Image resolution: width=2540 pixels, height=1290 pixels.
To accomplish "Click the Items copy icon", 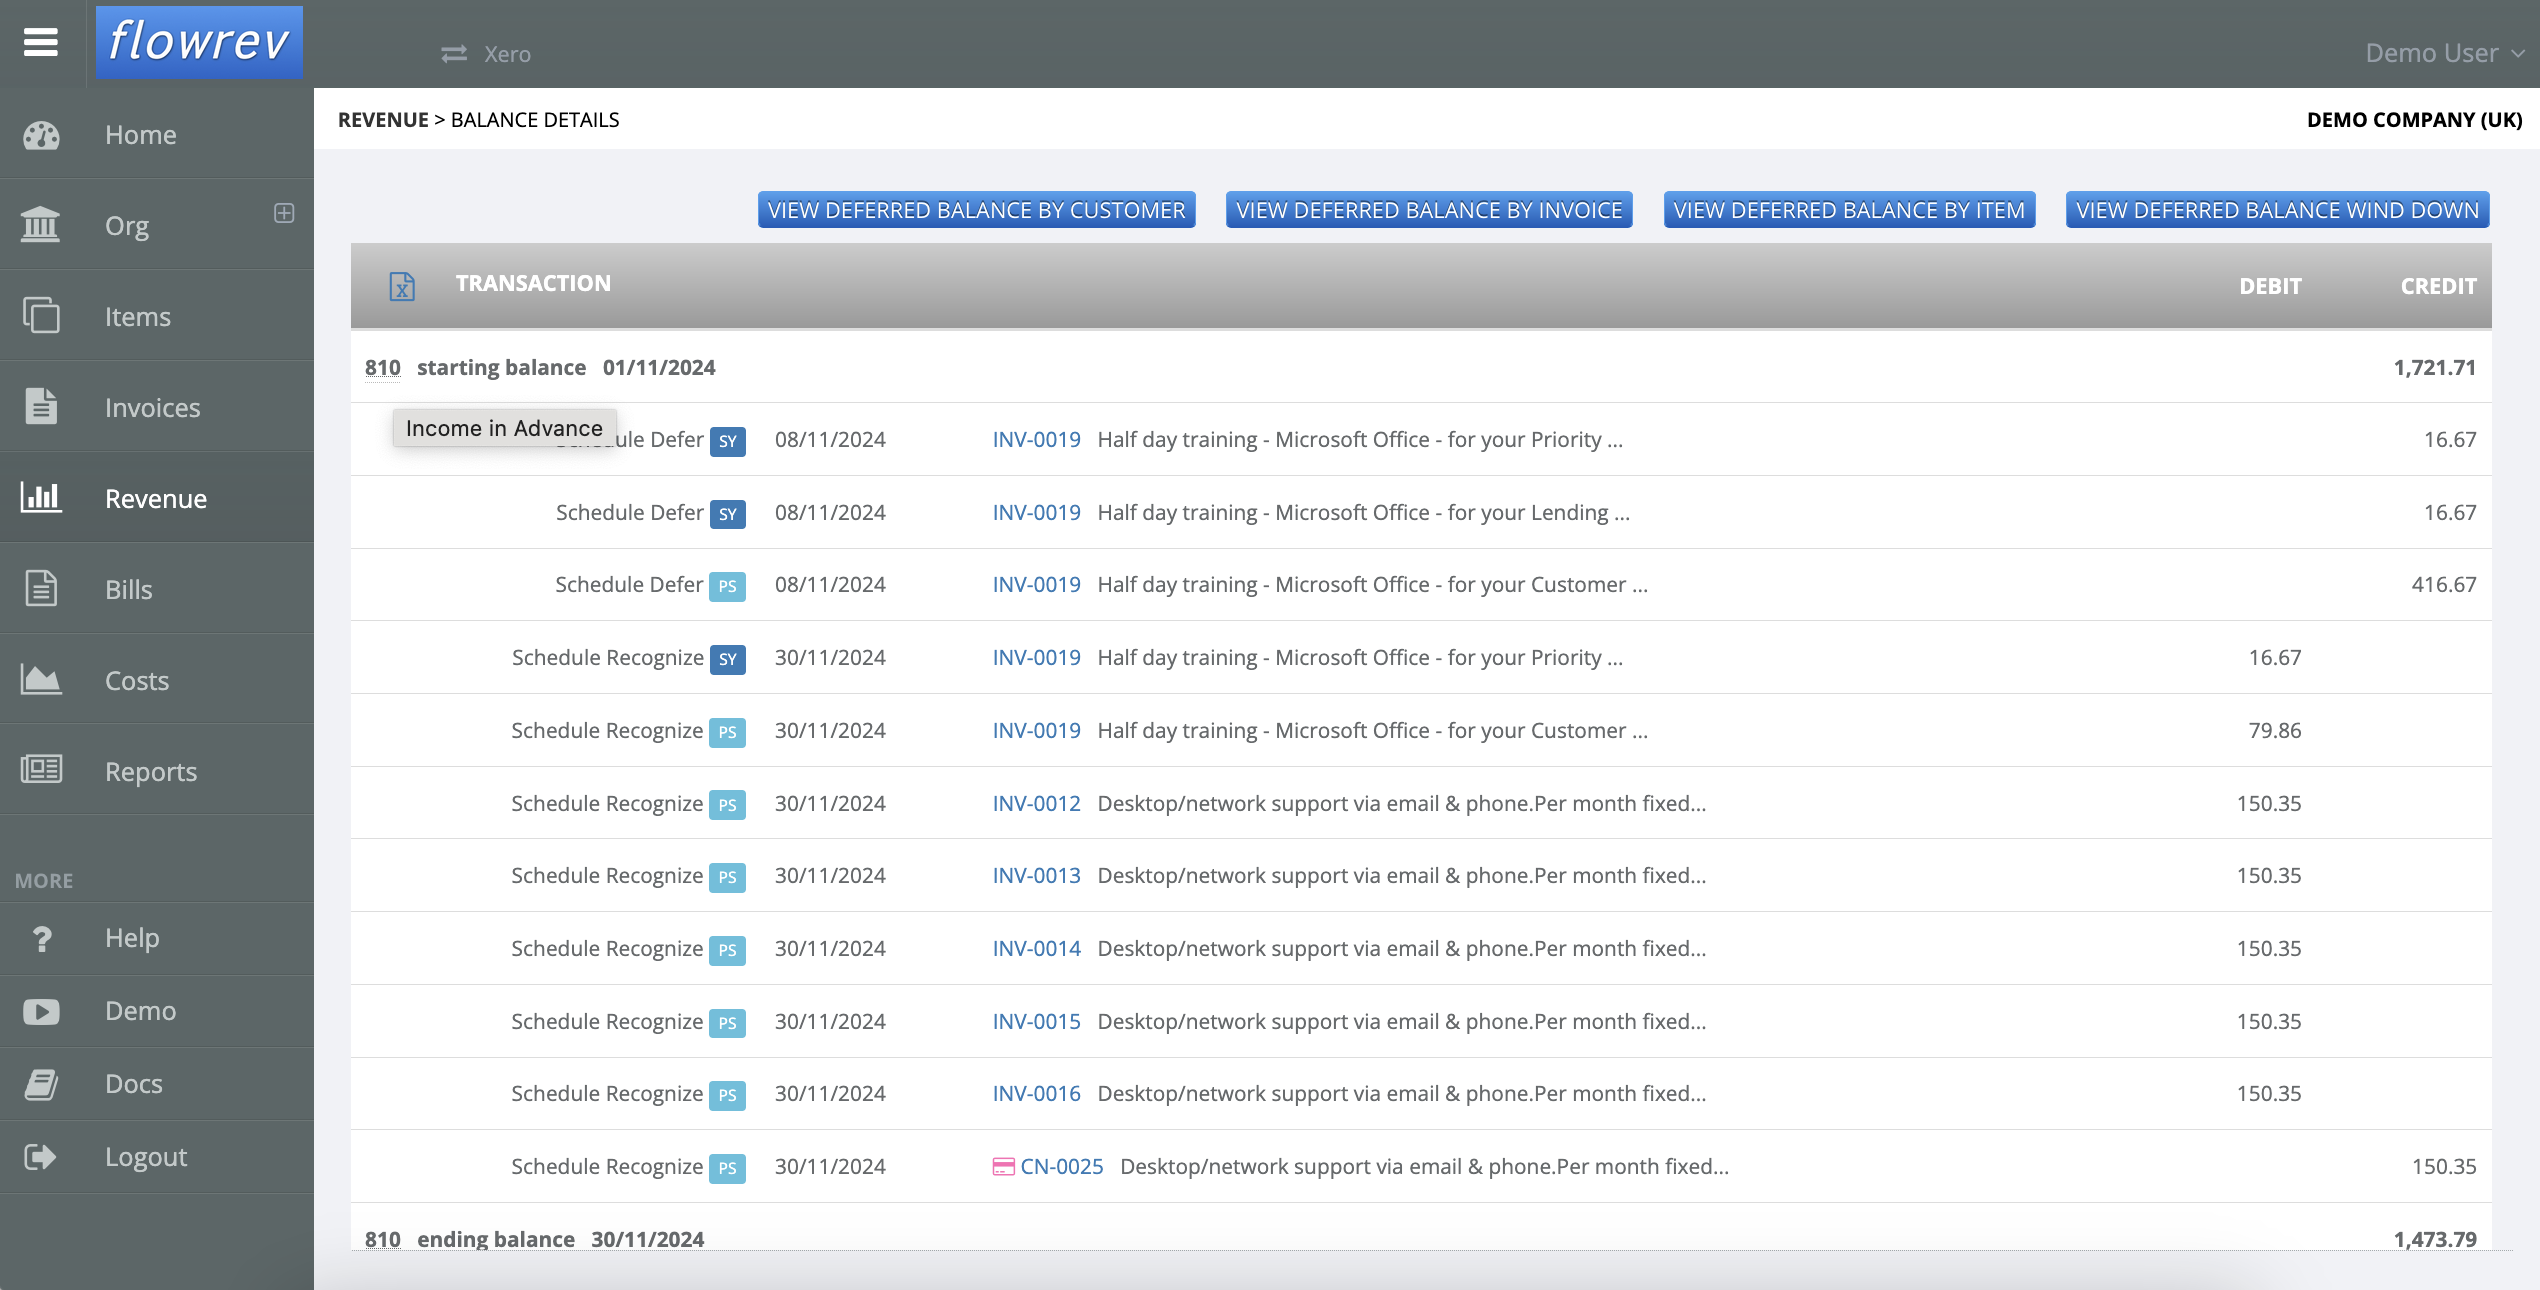I will point(41,315).
